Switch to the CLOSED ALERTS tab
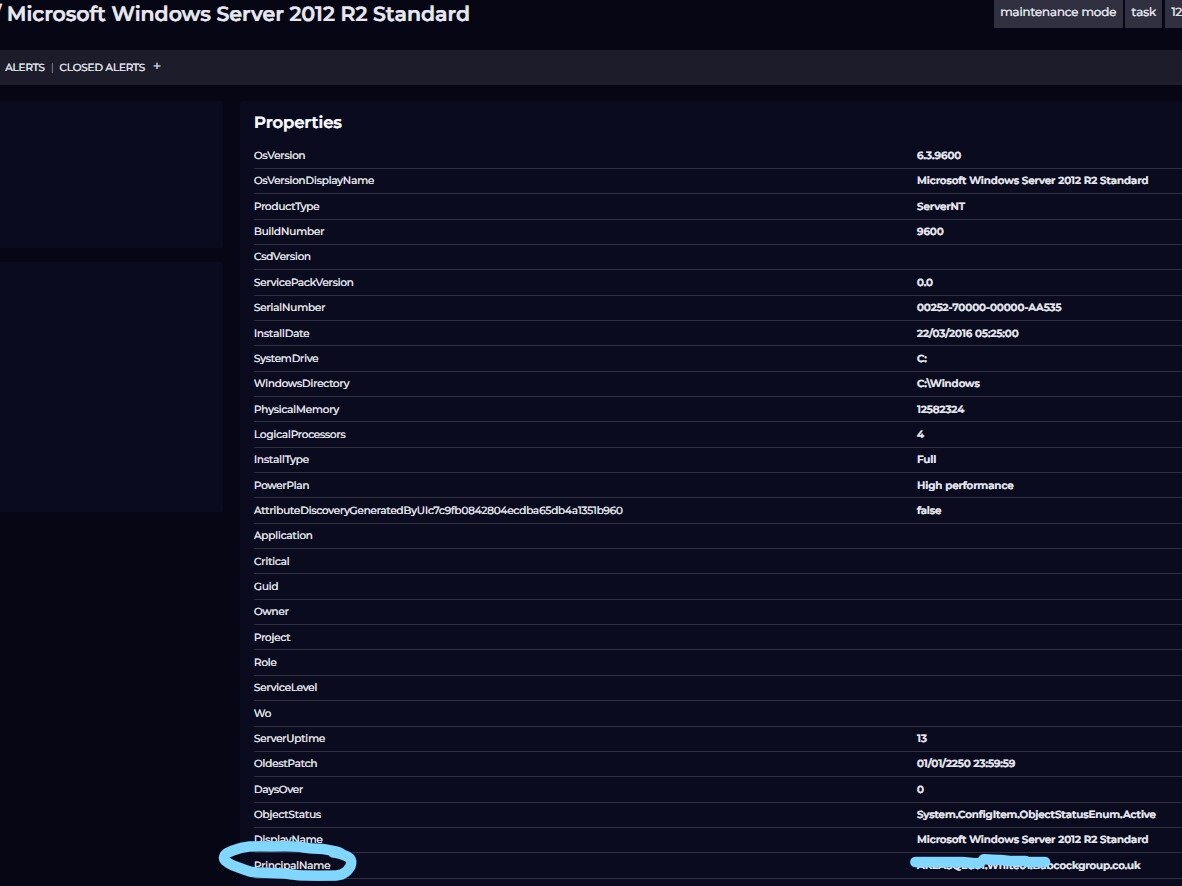Image resolution: width=1182 pixels, height=886 pixels. (x=102, y=68)
